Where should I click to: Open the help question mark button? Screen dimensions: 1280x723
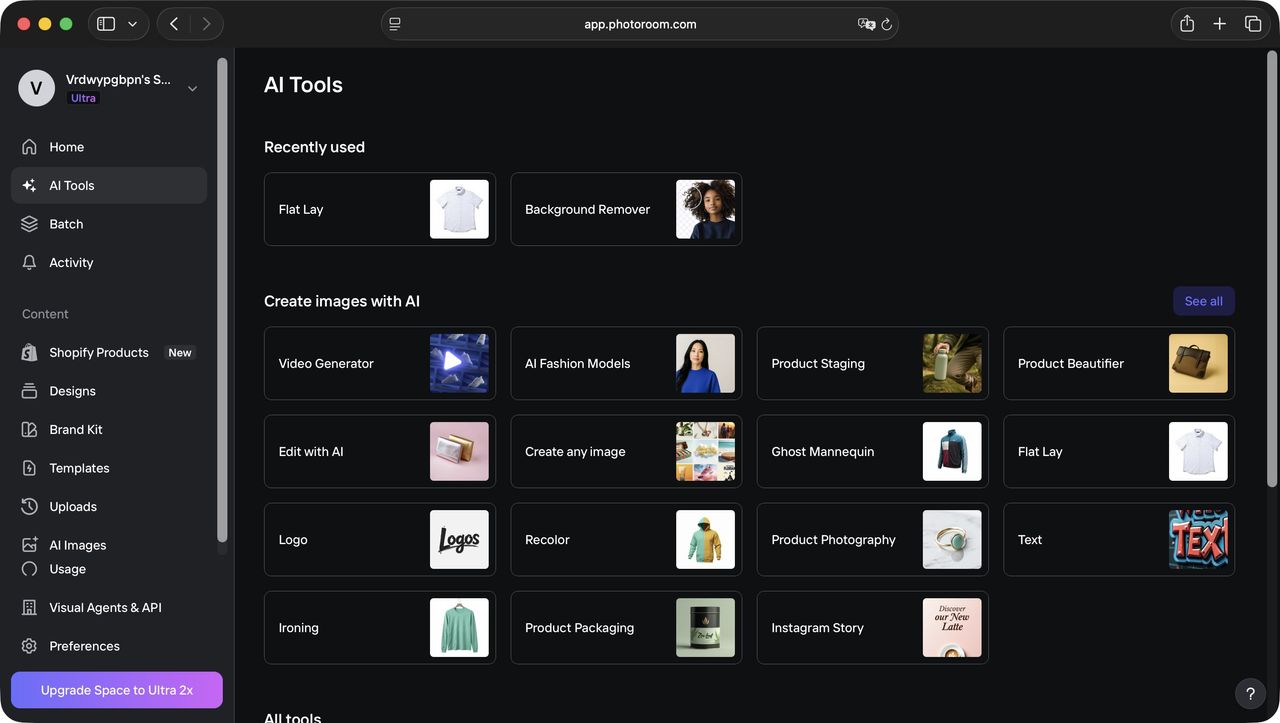[1250, 693]
